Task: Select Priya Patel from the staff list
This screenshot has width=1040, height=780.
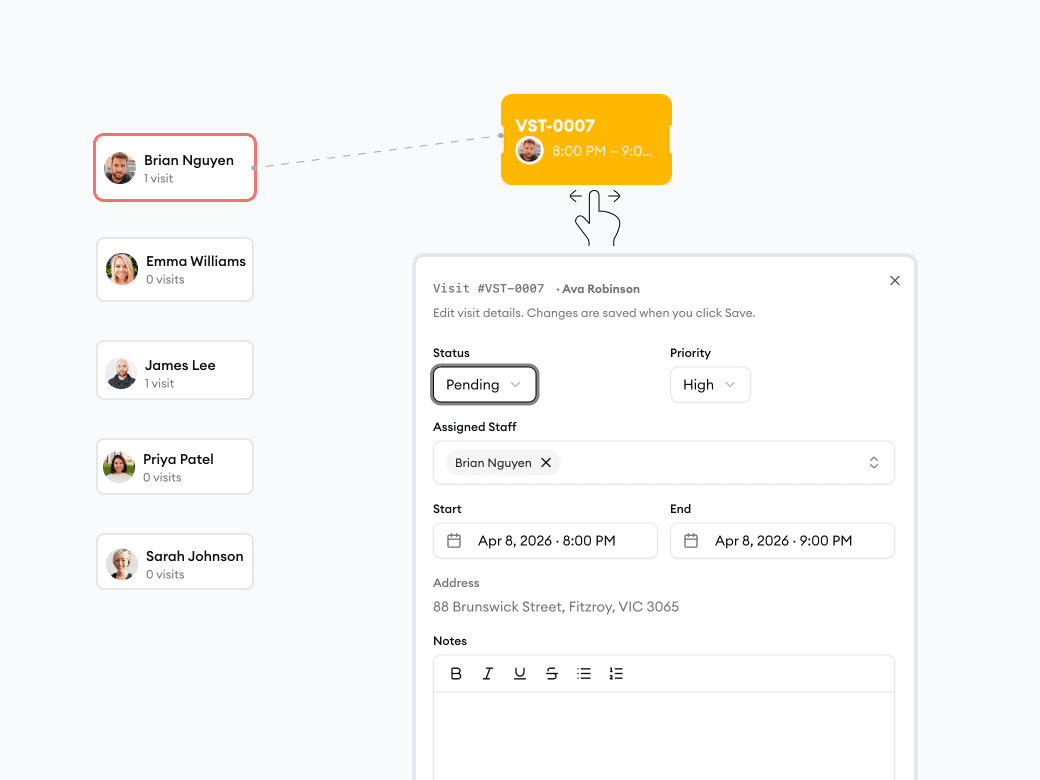Action: (x=174, y=466)
